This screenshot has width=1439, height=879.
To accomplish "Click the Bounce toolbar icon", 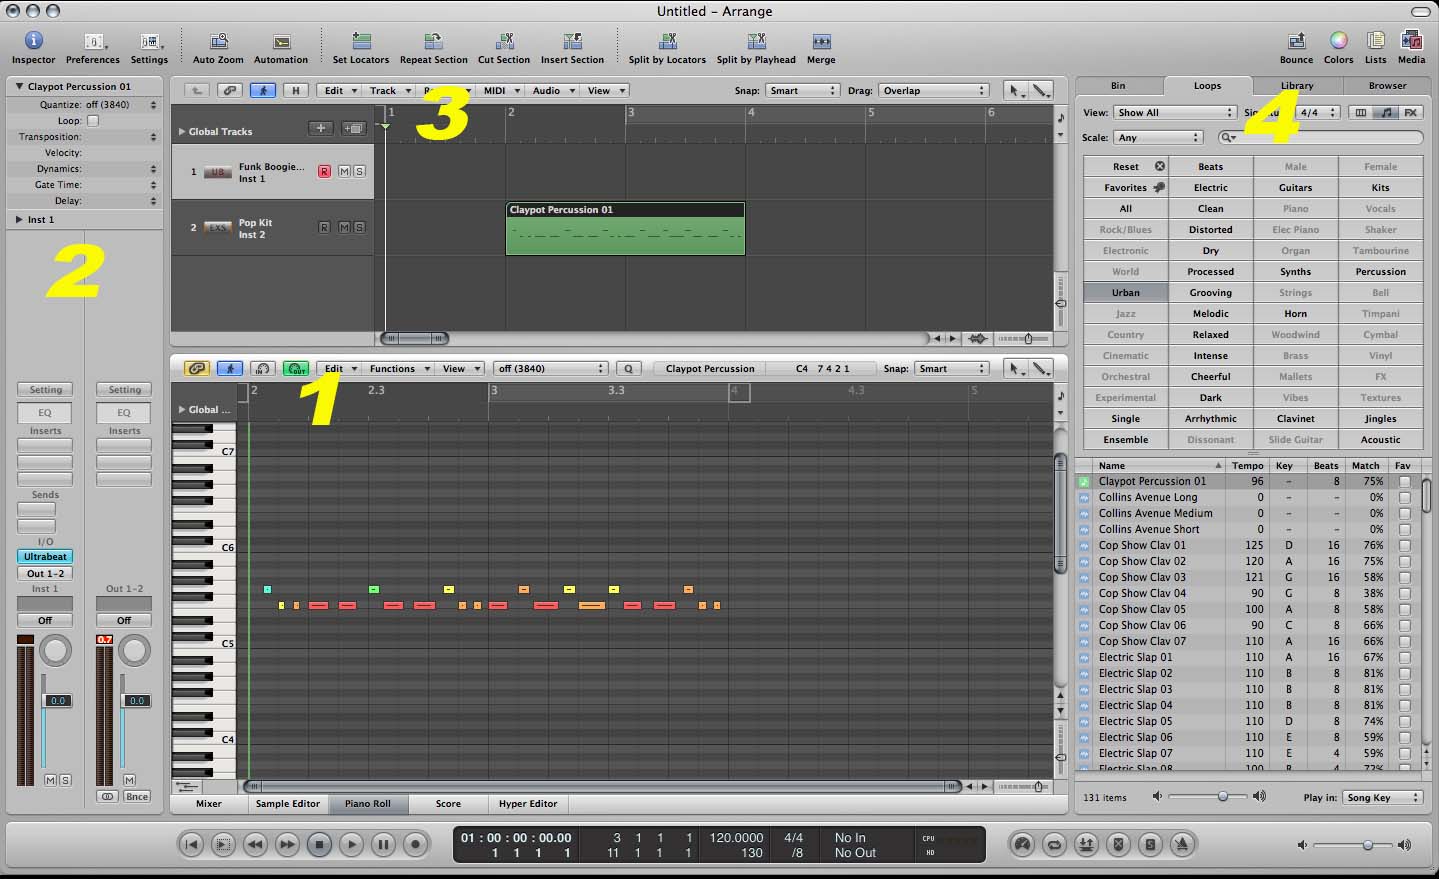I will pyautogui.click(x=1296, y=41).
